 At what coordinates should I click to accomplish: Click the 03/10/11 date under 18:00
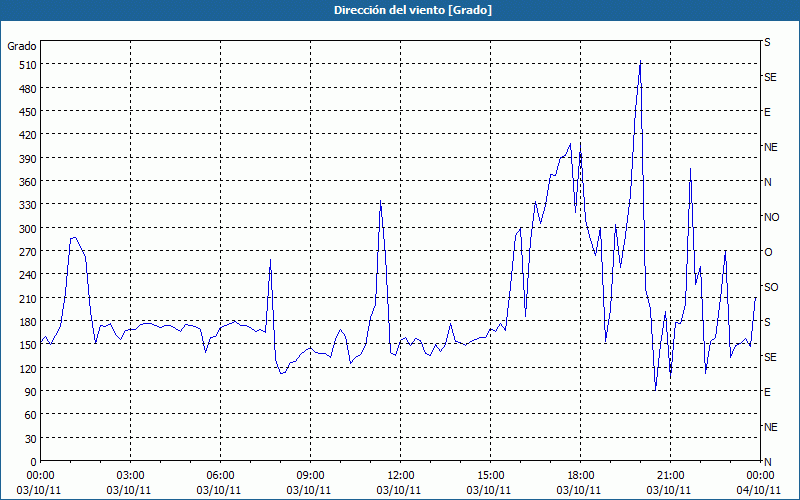pos(579,490)
